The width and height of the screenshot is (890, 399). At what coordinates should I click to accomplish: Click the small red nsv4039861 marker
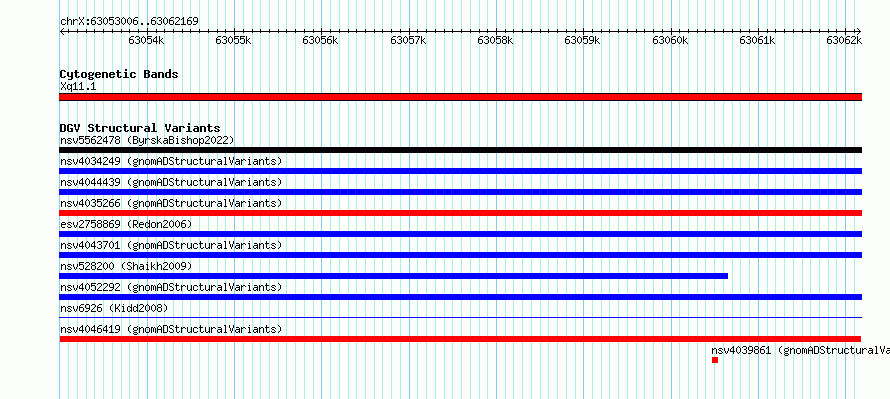click(715, 360)
